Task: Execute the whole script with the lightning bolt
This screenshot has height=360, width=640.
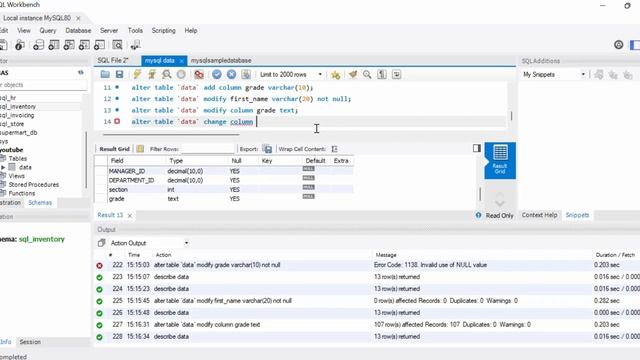Action: coord(137,74)
